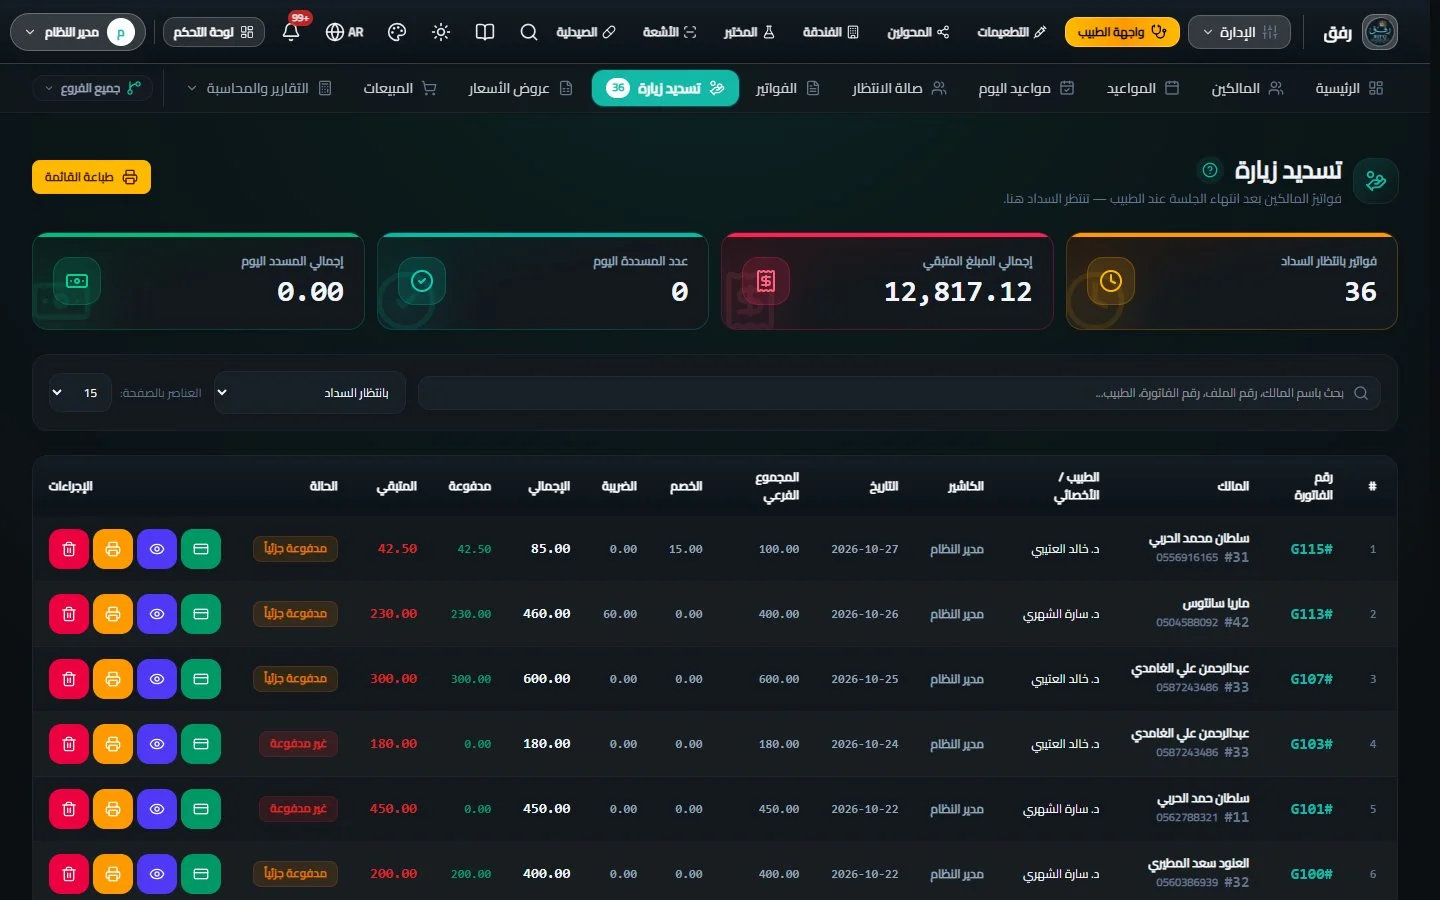Delete invoice G100# with red trash icon
The image size is (1440, 900).
(69, 874)
